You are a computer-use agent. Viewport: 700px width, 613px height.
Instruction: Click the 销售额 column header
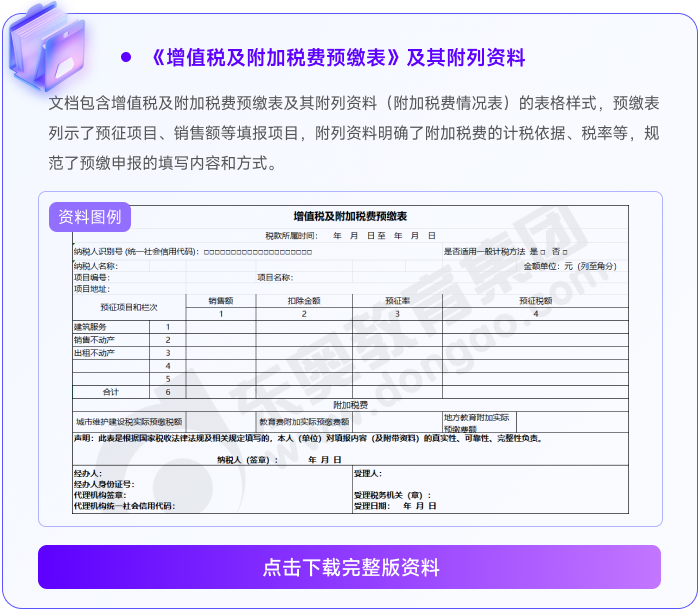221,300
